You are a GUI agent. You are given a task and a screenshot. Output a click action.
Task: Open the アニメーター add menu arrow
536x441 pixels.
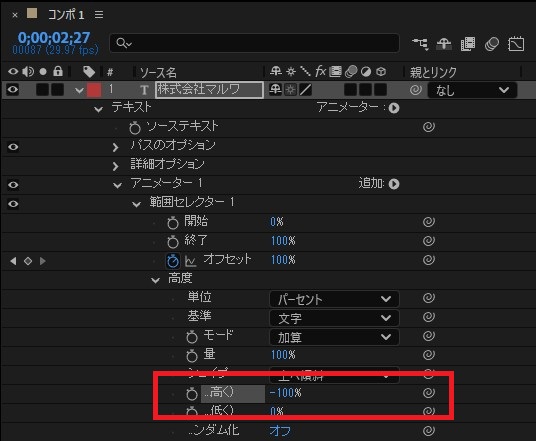(x=394, y=108)
